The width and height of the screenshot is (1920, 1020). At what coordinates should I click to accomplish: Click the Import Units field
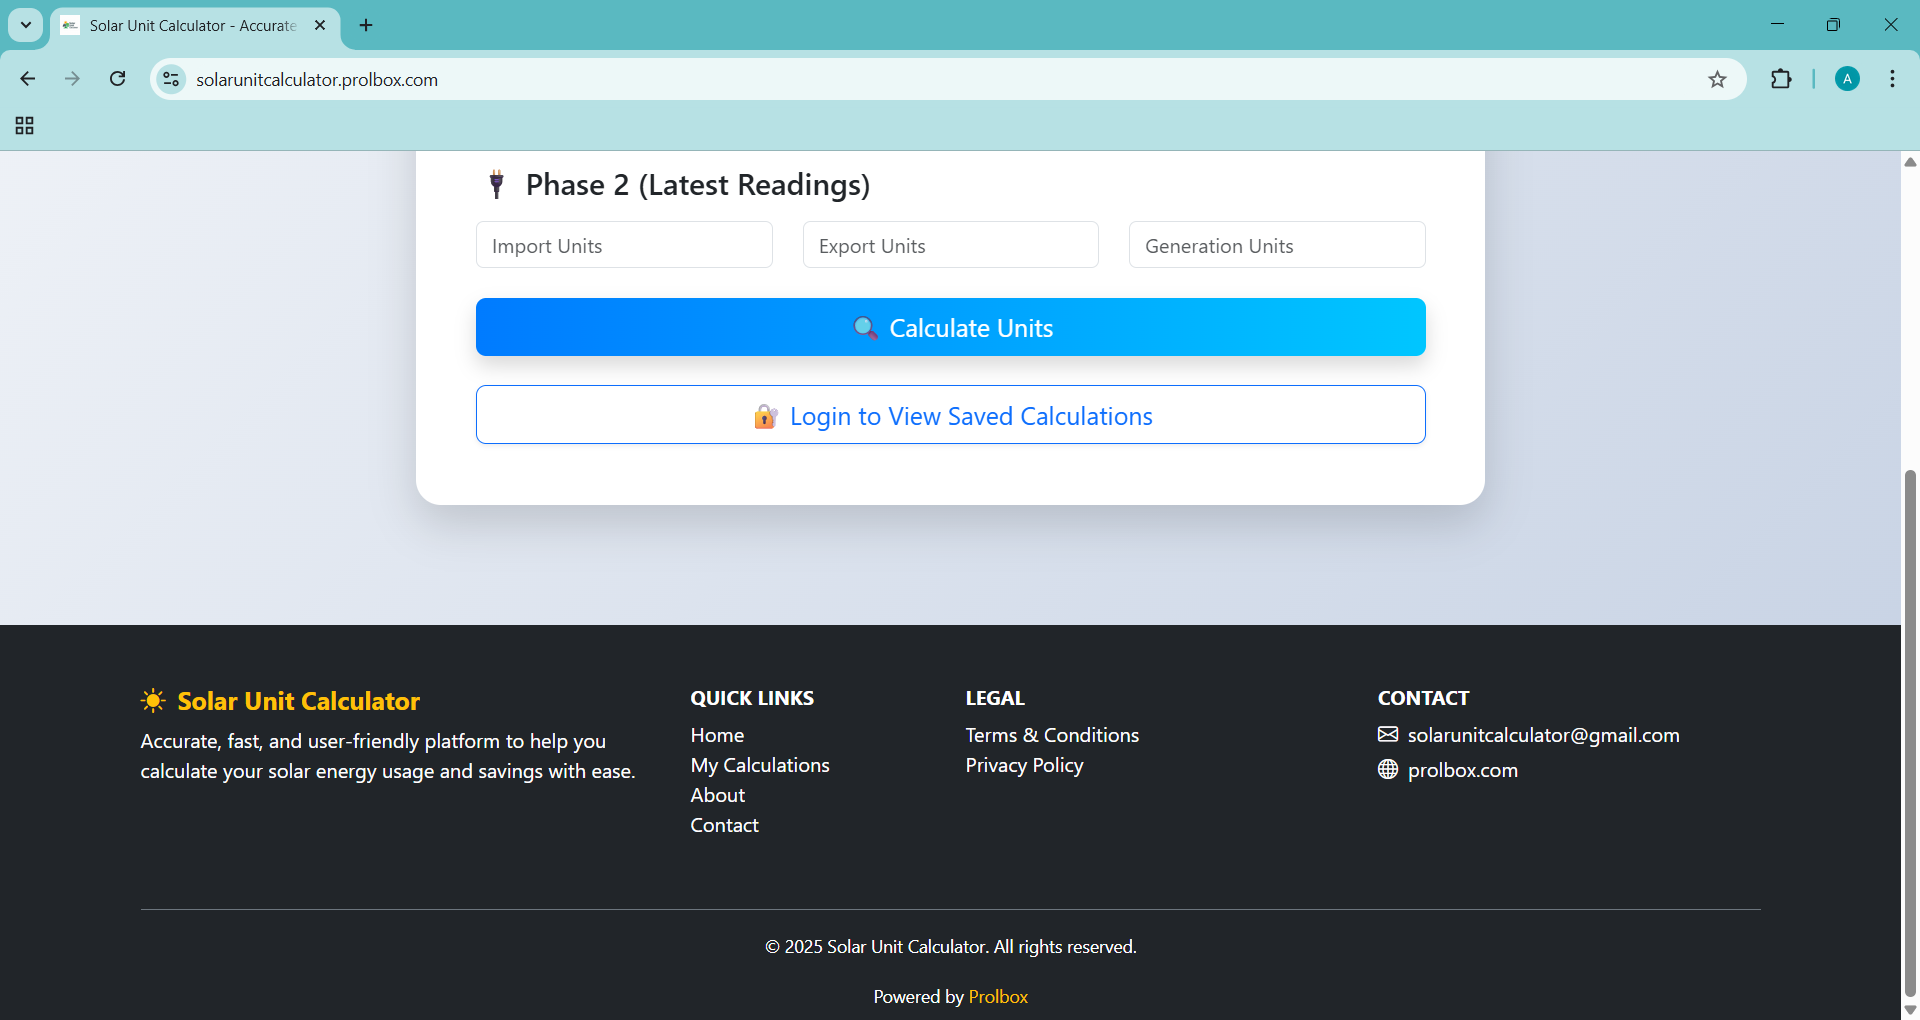click(624, 245)
